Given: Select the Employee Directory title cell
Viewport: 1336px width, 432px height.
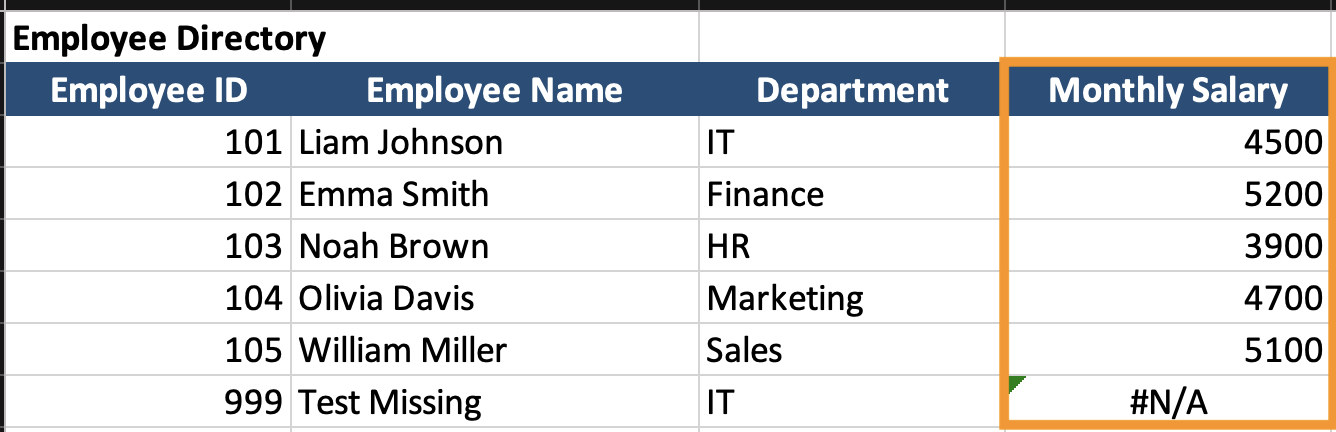Looking at the screenshot, I should (170, 39).
